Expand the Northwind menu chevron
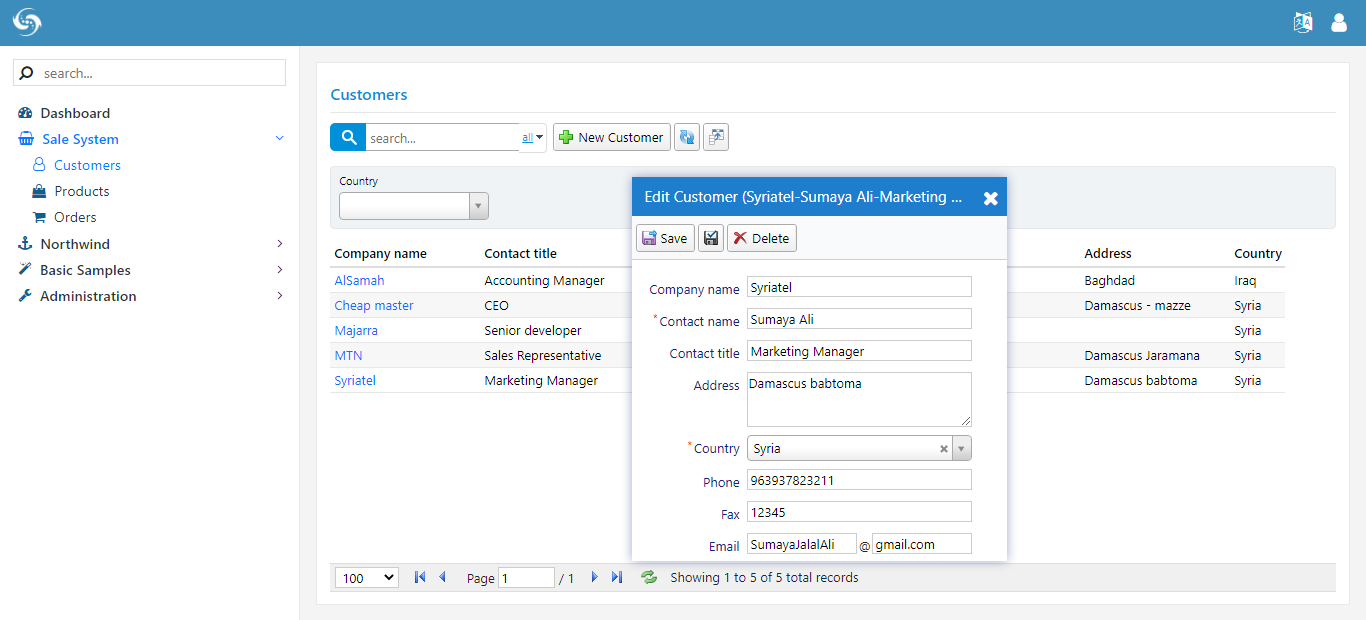This screenshot has height=620, width=1366. [279, 244]
